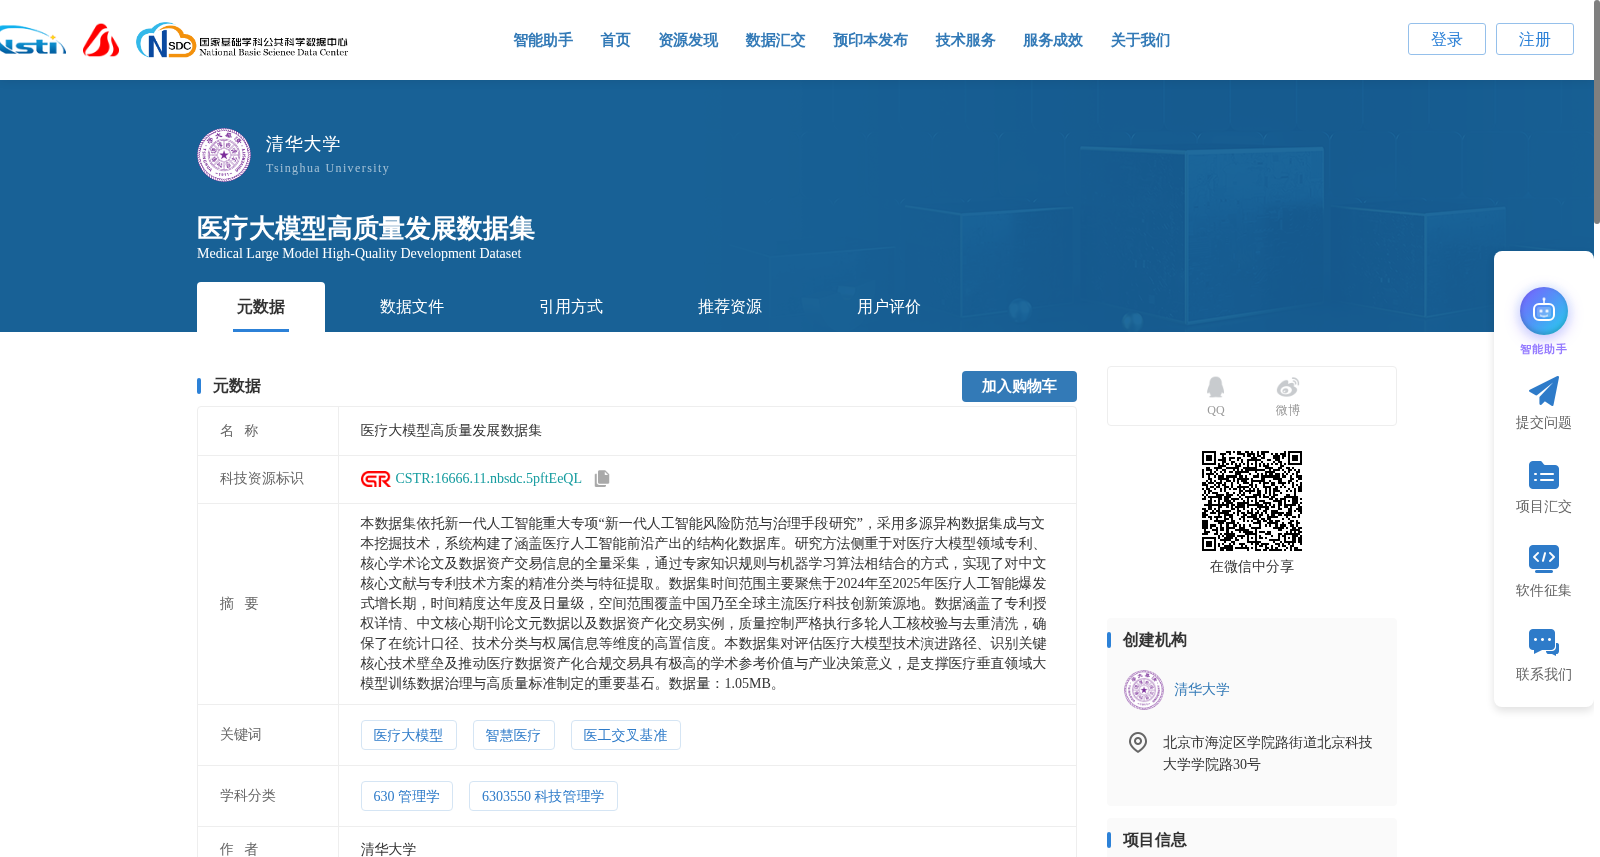Click dataset name value 医疗大模型高质量发展数据集 in table

click(x=451, y=431)
